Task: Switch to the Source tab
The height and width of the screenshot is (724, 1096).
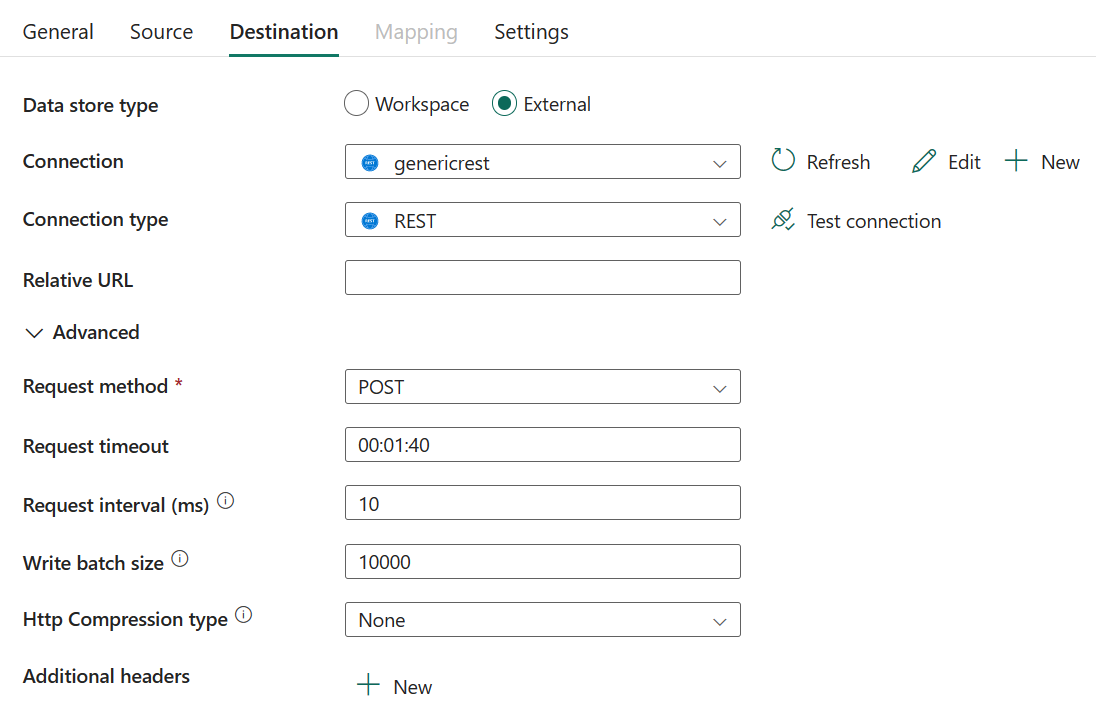Action: coord(161,32)
